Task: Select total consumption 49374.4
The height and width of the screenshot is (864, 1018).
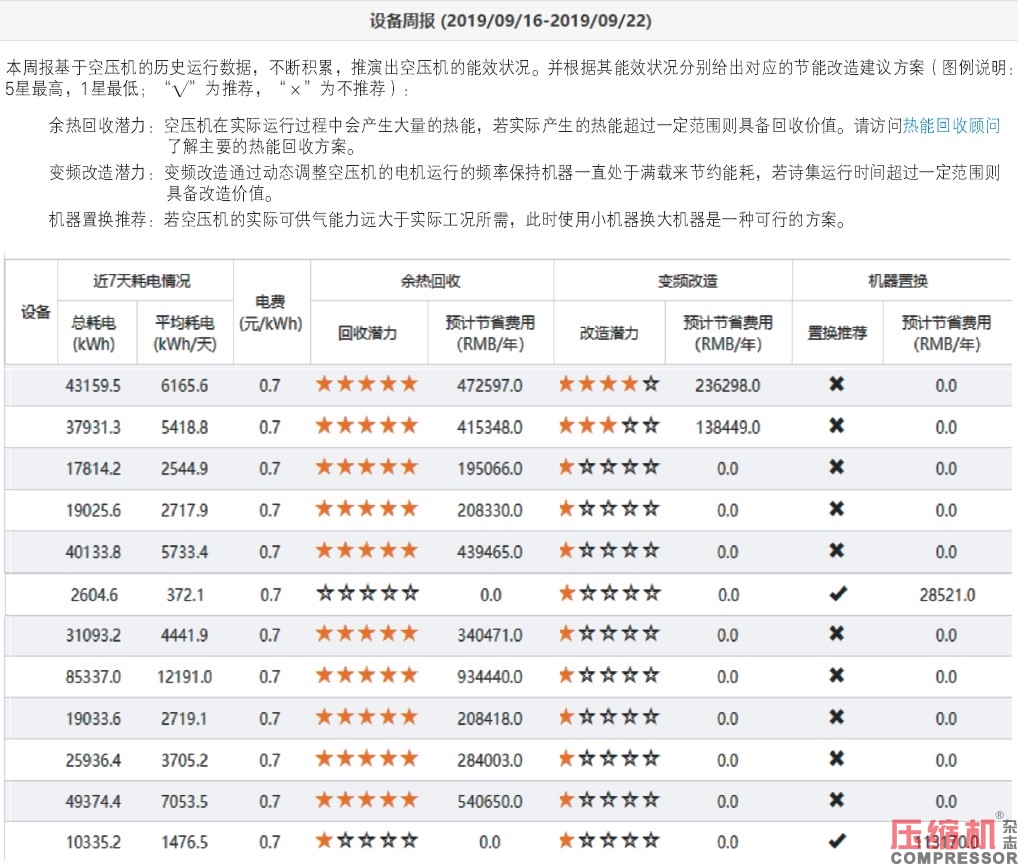Action: tap(93, 802)
